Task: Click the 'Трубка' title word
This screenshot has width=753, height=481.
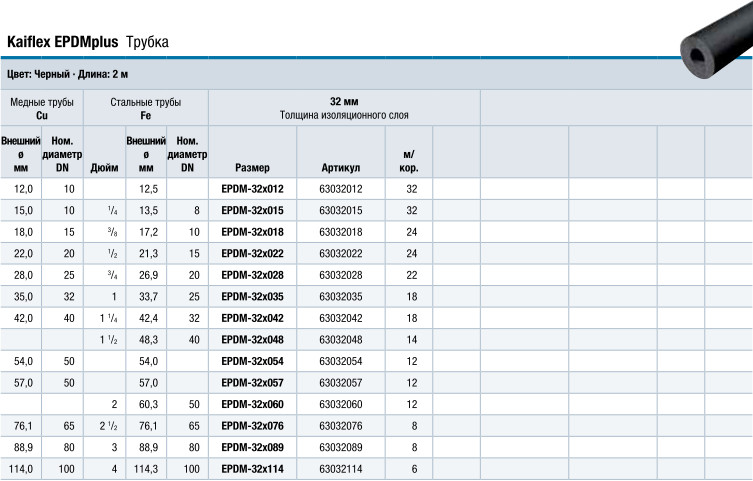Action: [x=147, y=42]
